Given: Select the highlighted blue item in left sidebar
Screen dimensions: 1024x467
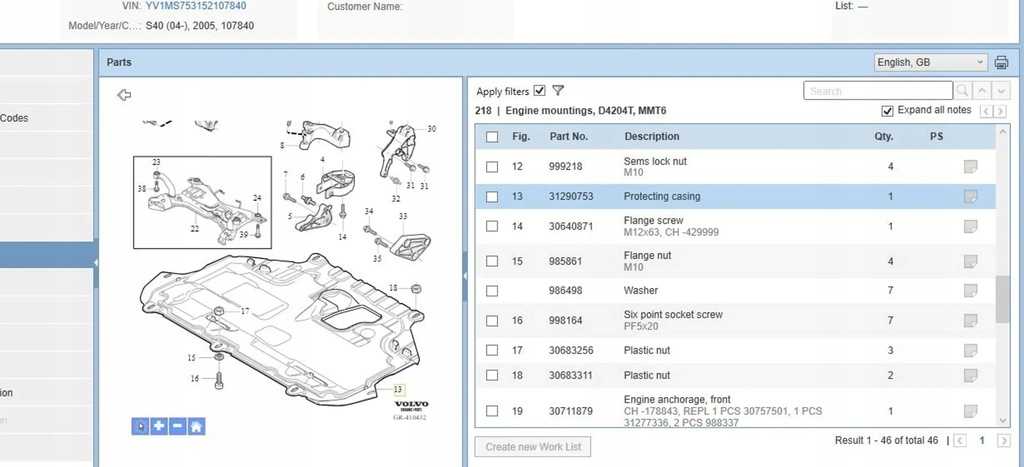Looking at the screenshot, I should coord(47,255).
